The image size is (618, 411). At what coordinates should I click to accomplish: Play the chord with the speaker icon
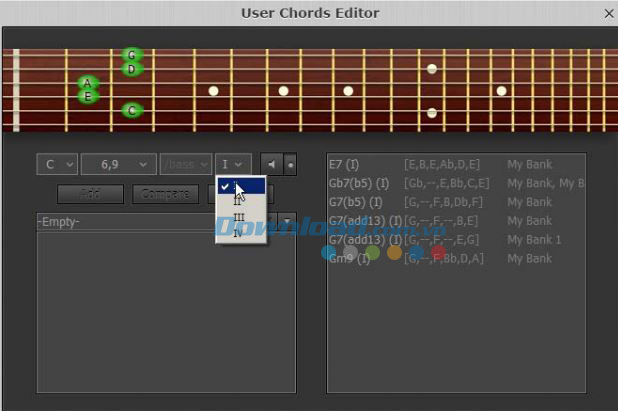(x=270, y=164)
